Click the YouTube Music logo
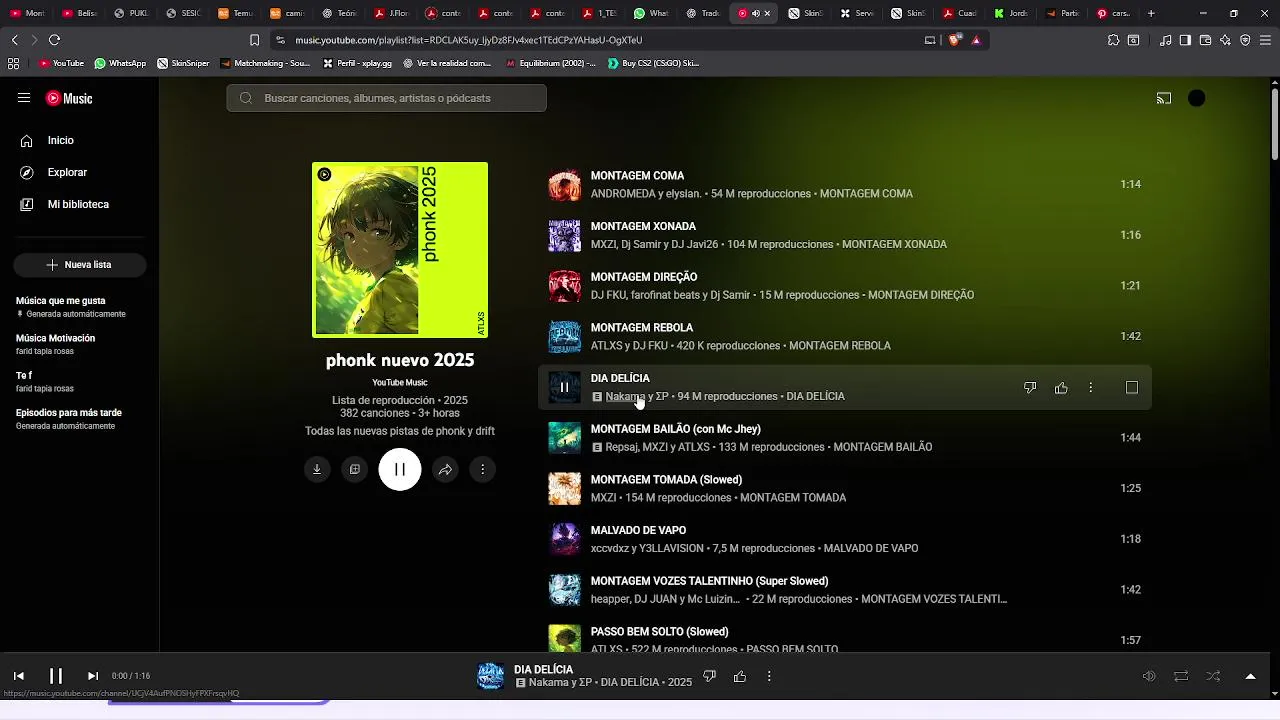This screenshot has width=1280, height=720. [x=69, y=98]
